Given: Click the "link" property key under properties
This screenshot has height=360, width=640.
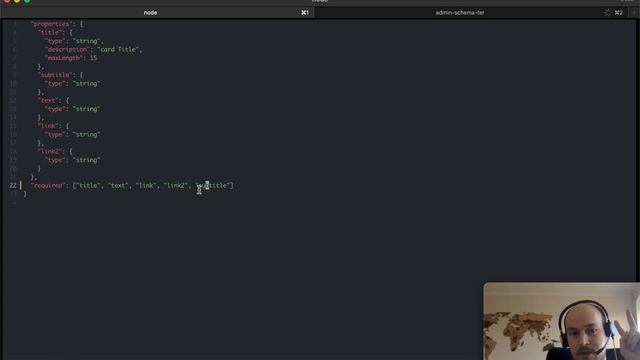Looking at the screenshot, I should [x=49, y=126].
